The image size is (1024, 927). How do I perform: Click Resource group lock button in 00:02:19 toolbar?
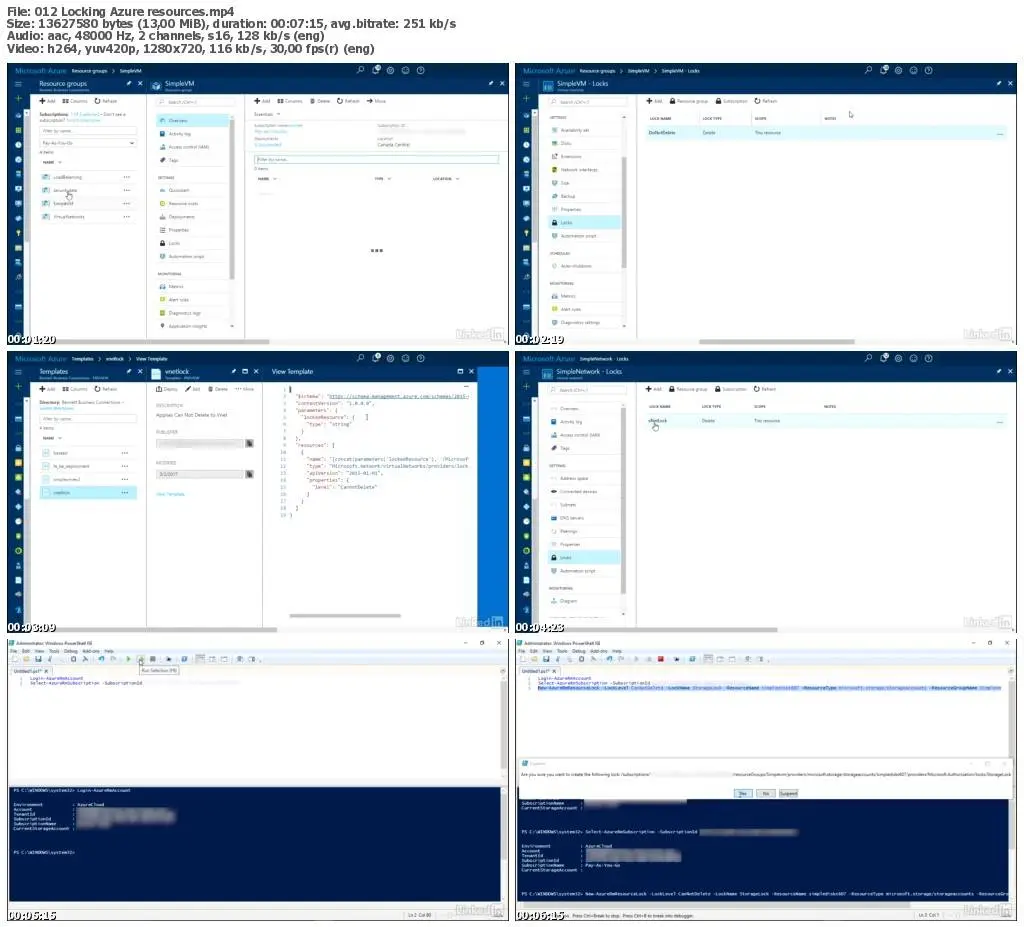(688, 101)
